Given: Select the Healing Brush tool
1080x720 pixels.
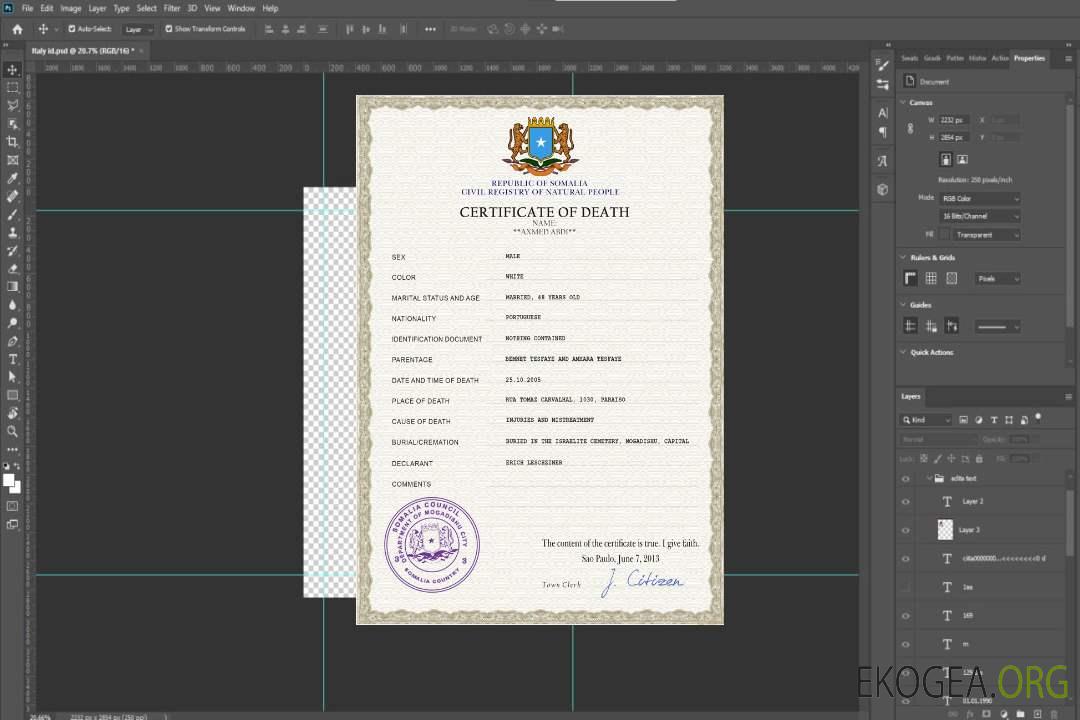Looking at the screenshot, I should pyautogui.click(x=12, y=196).
